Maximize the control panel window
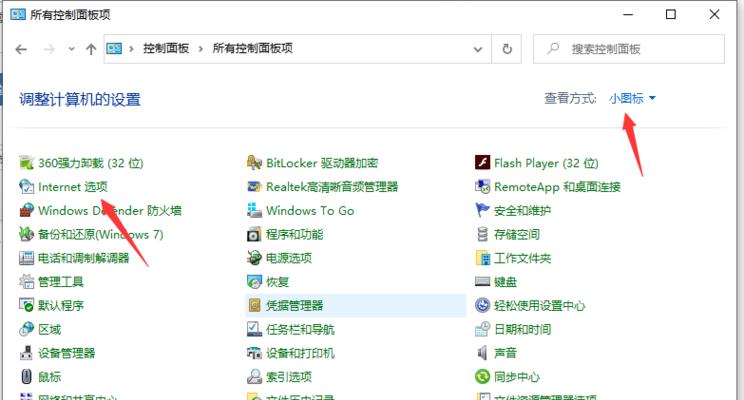744x400 pixels. click(x=670, y=14)
